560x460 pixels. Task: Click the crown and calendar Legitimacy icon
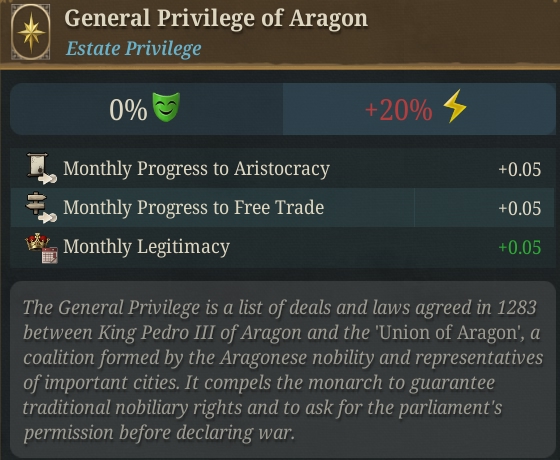point(41,248)
